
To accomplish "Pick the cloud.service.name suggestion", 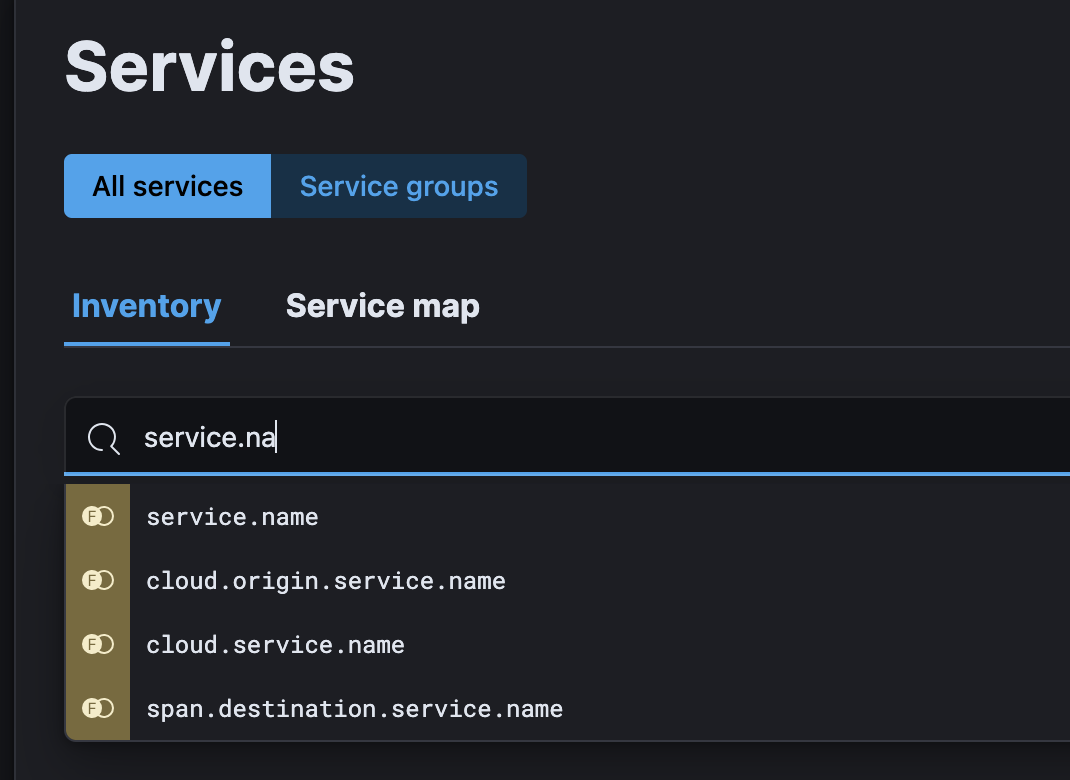I will pos(568,645).
